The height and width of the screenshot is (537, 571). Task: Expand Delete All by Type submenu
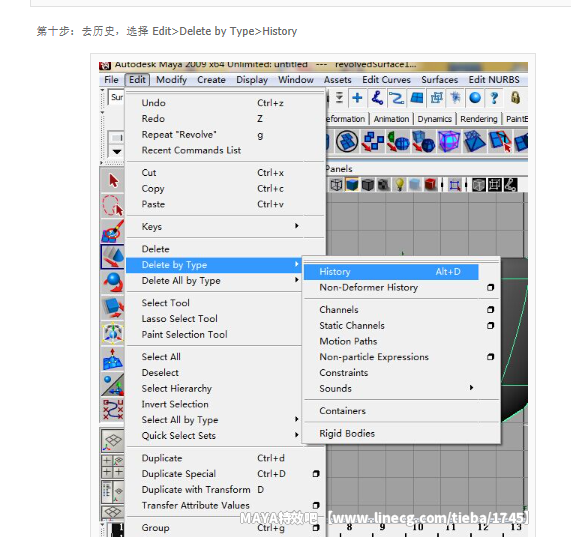(x=297, y=280)
